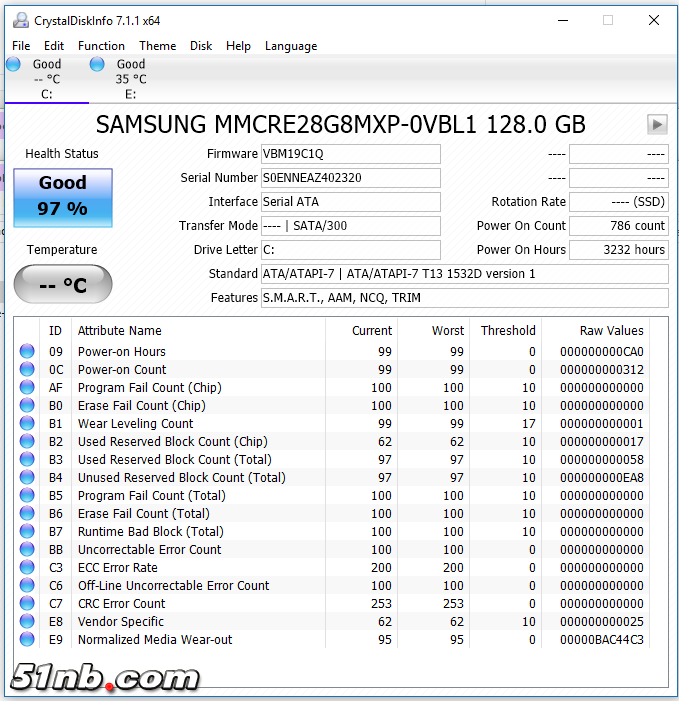Select the E: drive tab
This screenshot has height=701, width=679.
[131, 79]
